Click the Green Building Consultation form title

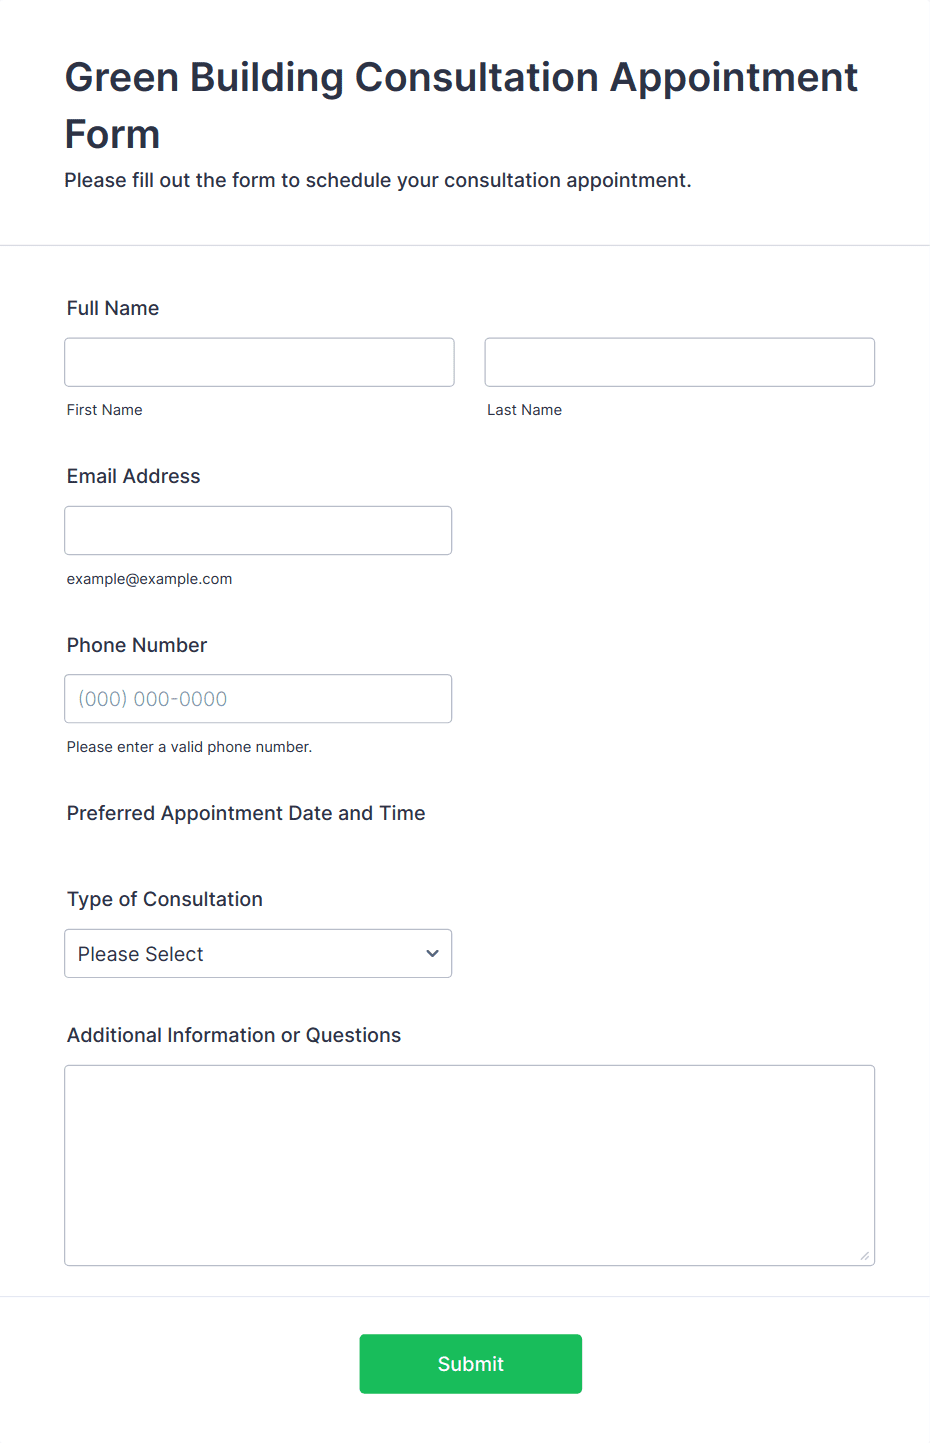point(461,105)
